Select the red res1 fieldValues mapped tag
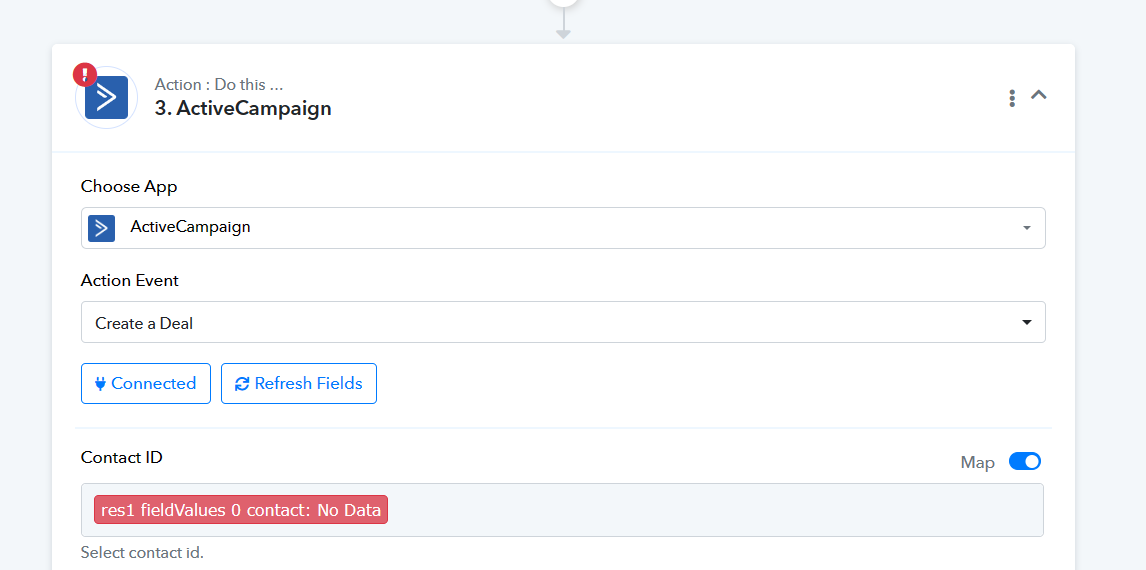The image size is (1146, 570). [x=241, y=510]
